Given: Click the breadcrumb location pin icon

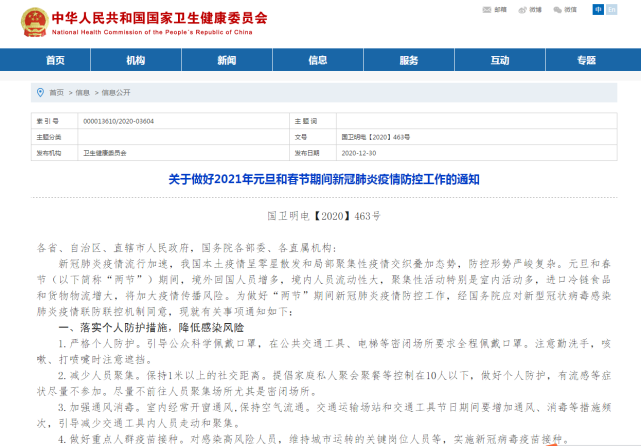Looking at the screenshot, I should pyautogui.click(x=38, y=92).
